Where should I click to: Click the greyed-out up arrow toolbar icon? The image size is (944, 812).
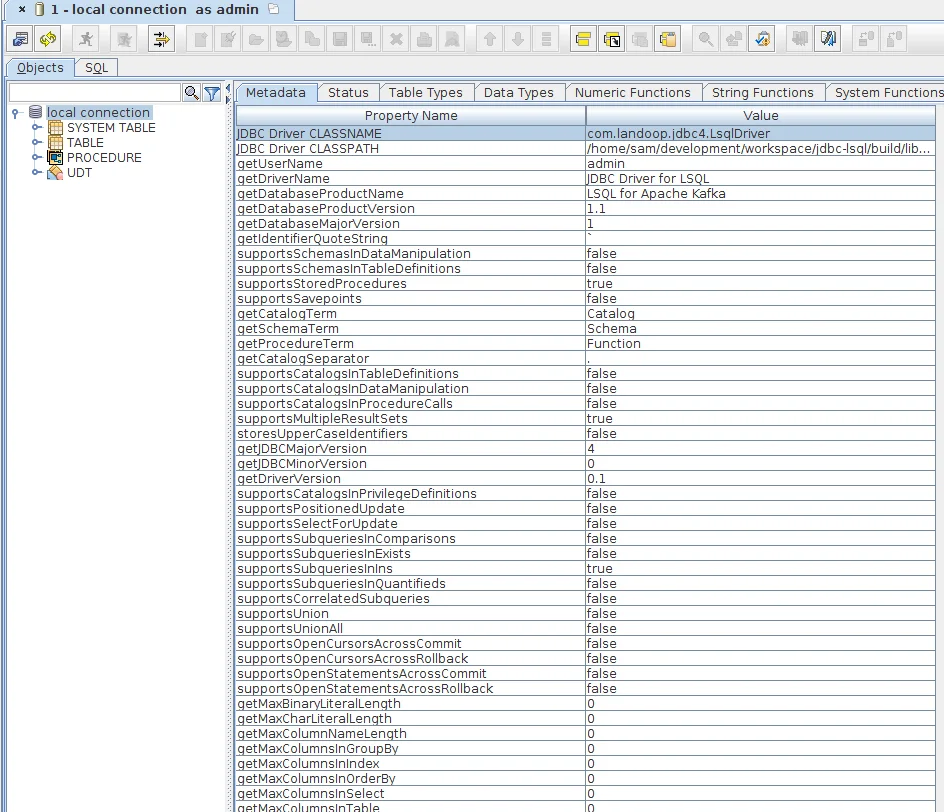[490, 40]
